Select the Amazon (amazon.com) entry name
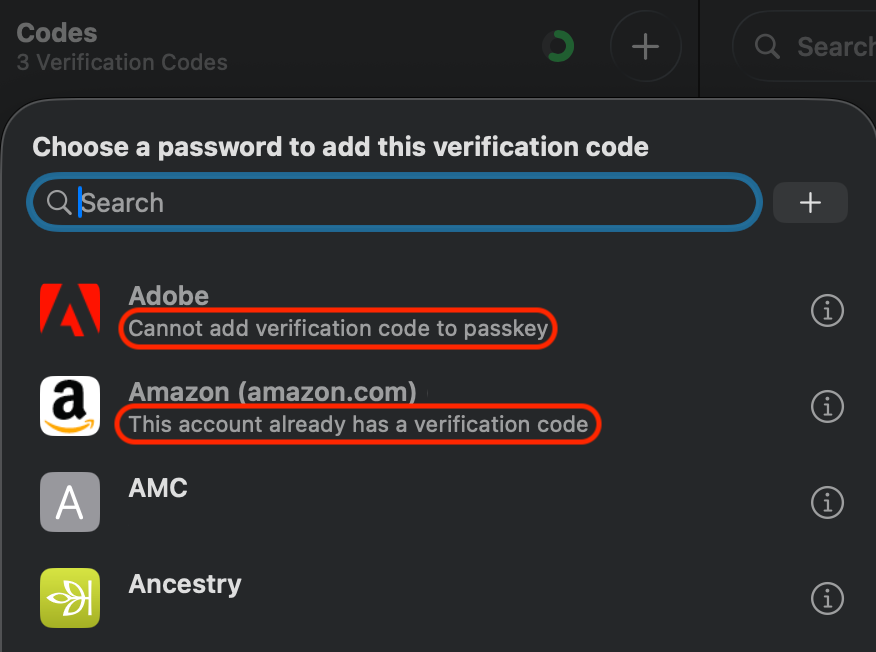This screenshot has height=652, width=876. (272, 391)
